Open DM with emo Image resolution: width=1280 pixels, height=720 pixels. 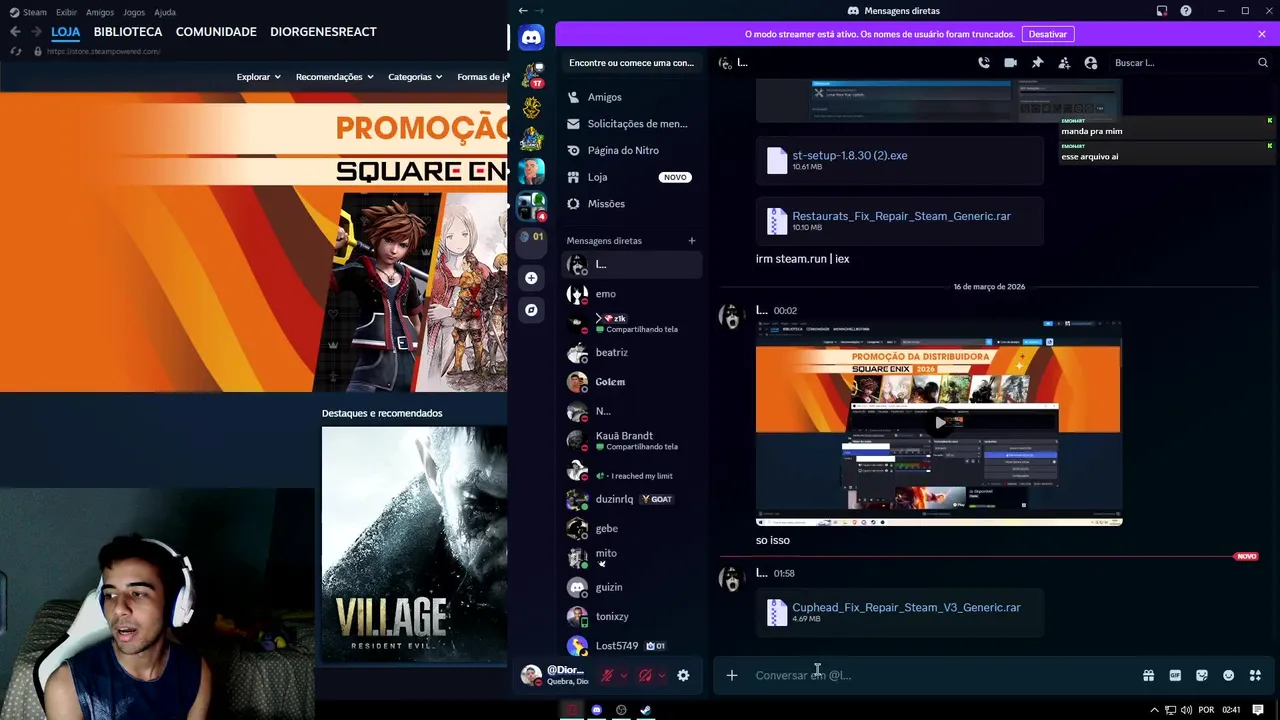pos(631,294)
